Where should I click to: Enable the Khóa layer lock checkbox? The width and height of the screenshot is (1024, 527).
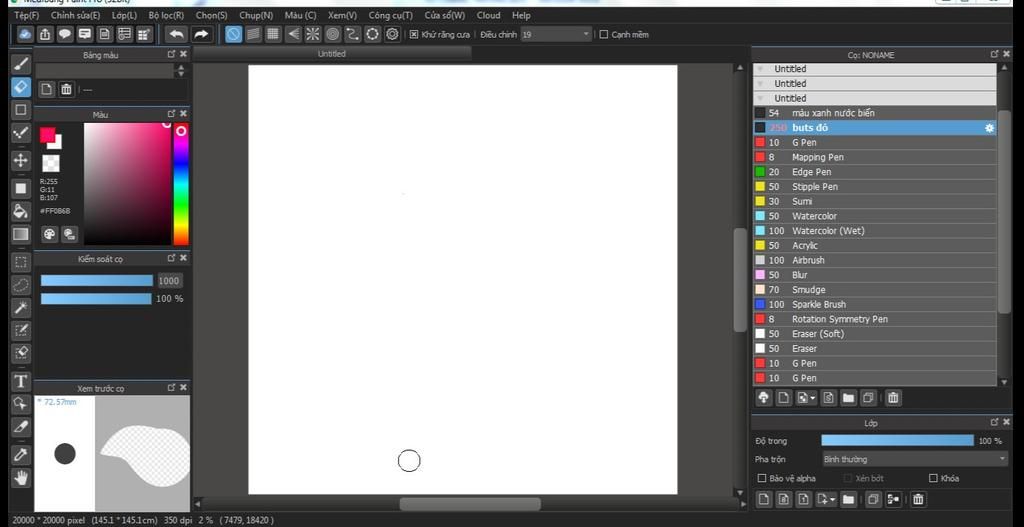[x=933, y=479]
